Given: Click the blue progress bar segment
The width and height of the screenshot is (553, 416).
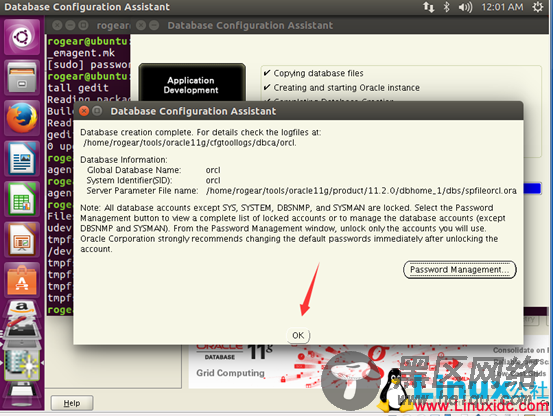Looking at the screenshot, I should click(x=532, y=189).
